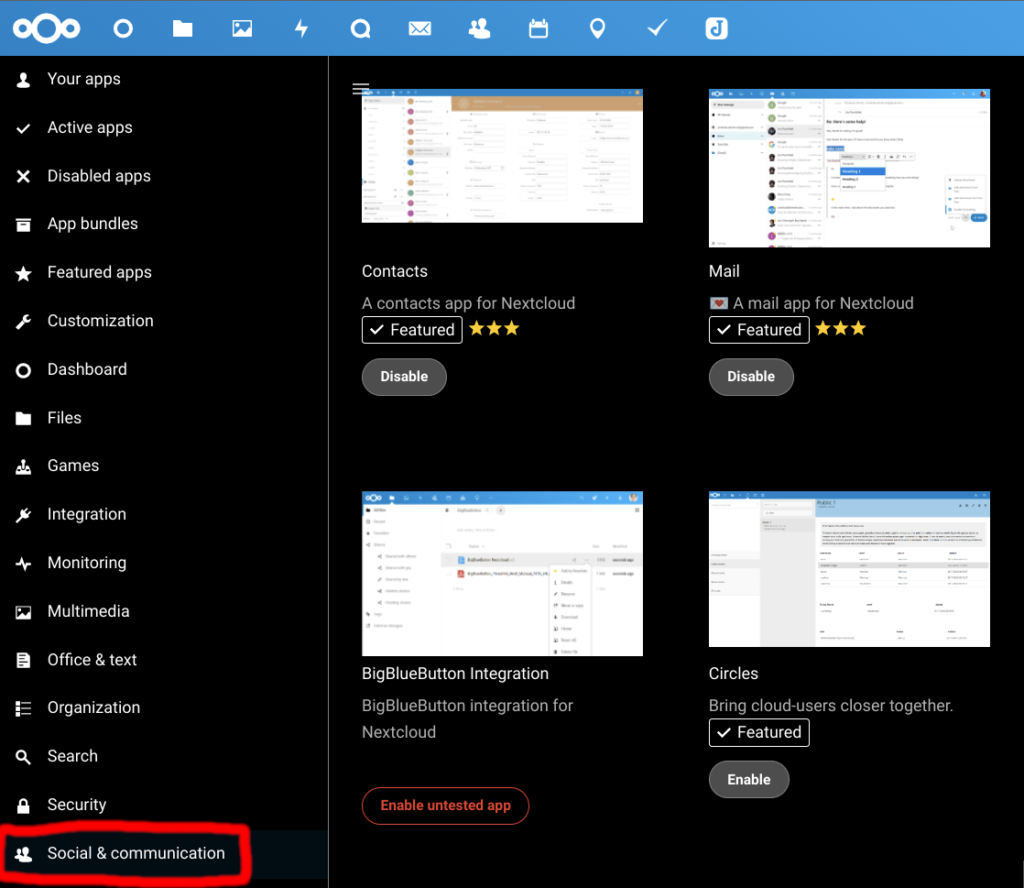Enable the Circles app
The height and width of the screenshot is (888, 1024).
tap(749, 780)
